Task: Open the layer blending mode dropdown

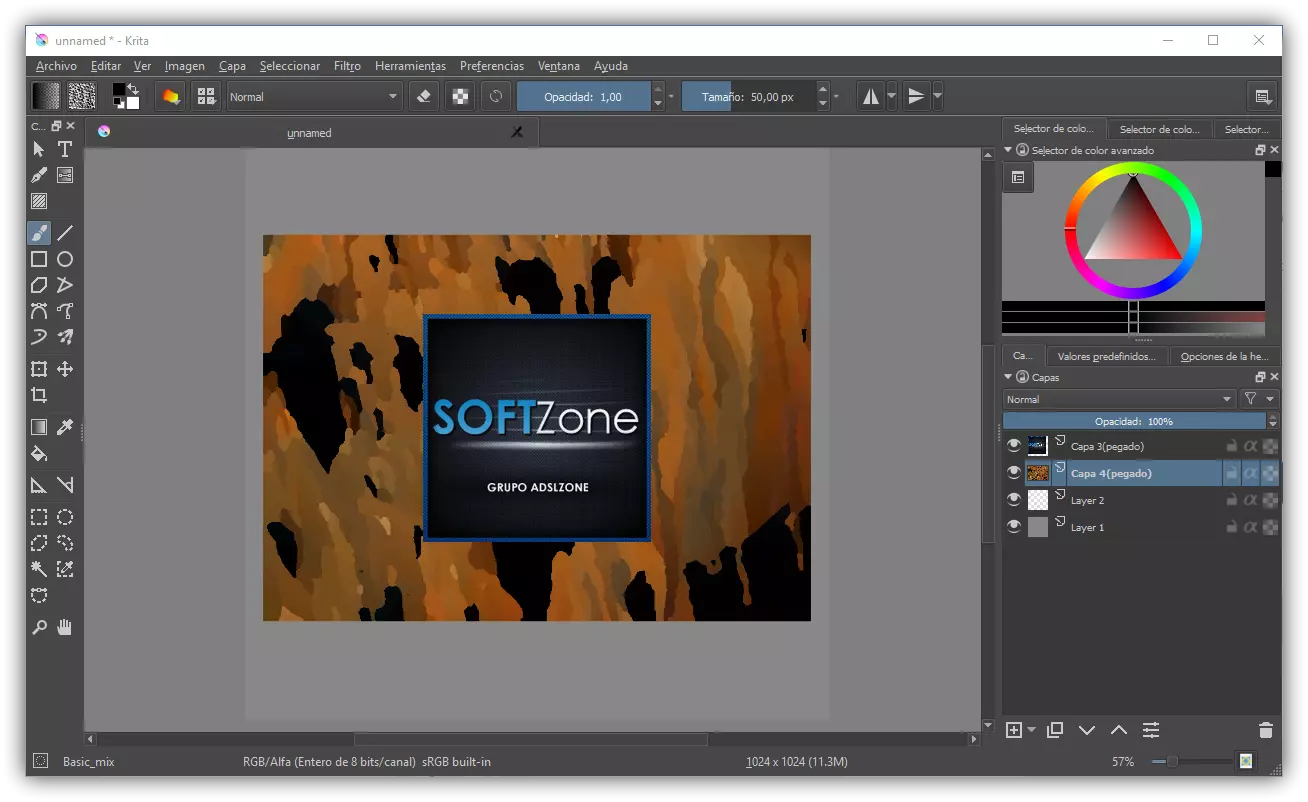Action: pos(1119,399)
